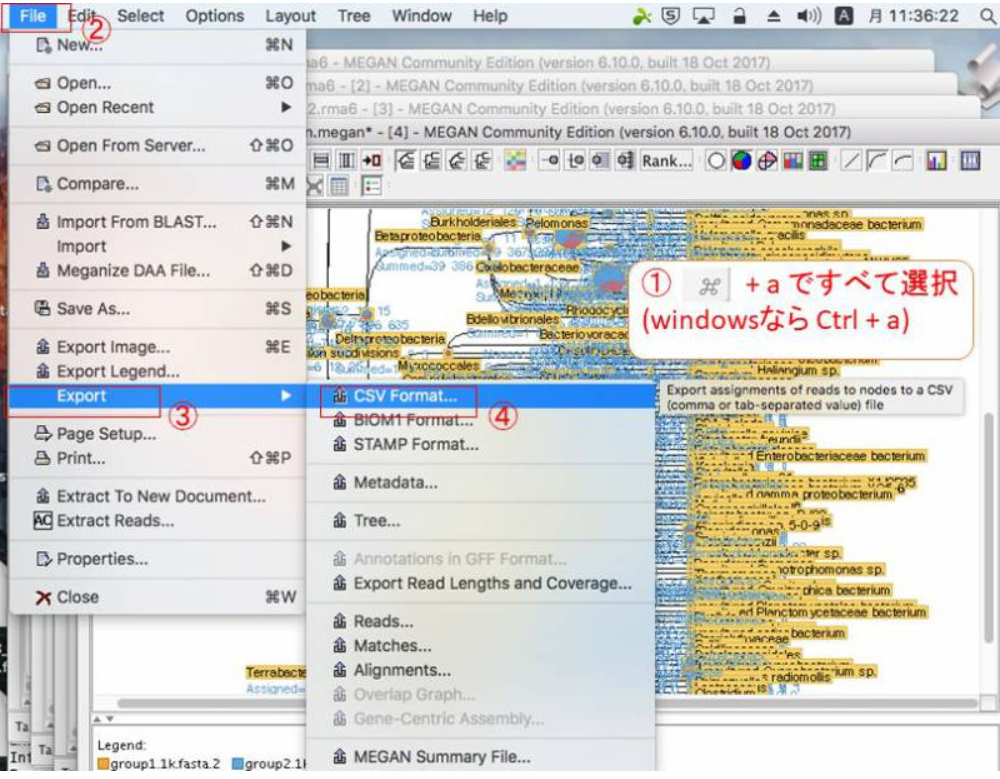The width and height of the screenshot is (1000, 779).
Task: Open the table grid icon on second toolbar row
Action: [x=339, y=186]
